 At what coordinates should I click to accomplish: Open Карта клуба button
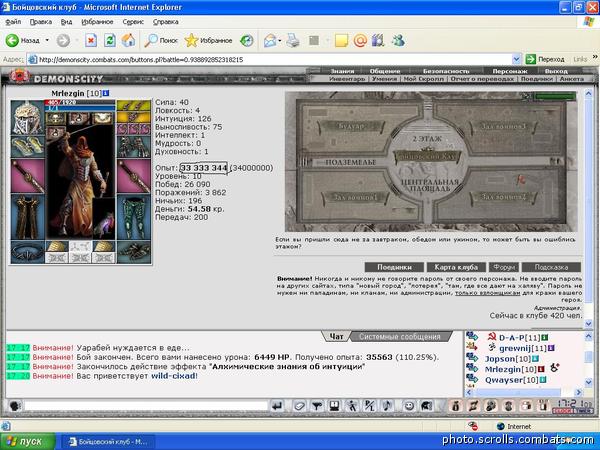(x=456, y=267)
